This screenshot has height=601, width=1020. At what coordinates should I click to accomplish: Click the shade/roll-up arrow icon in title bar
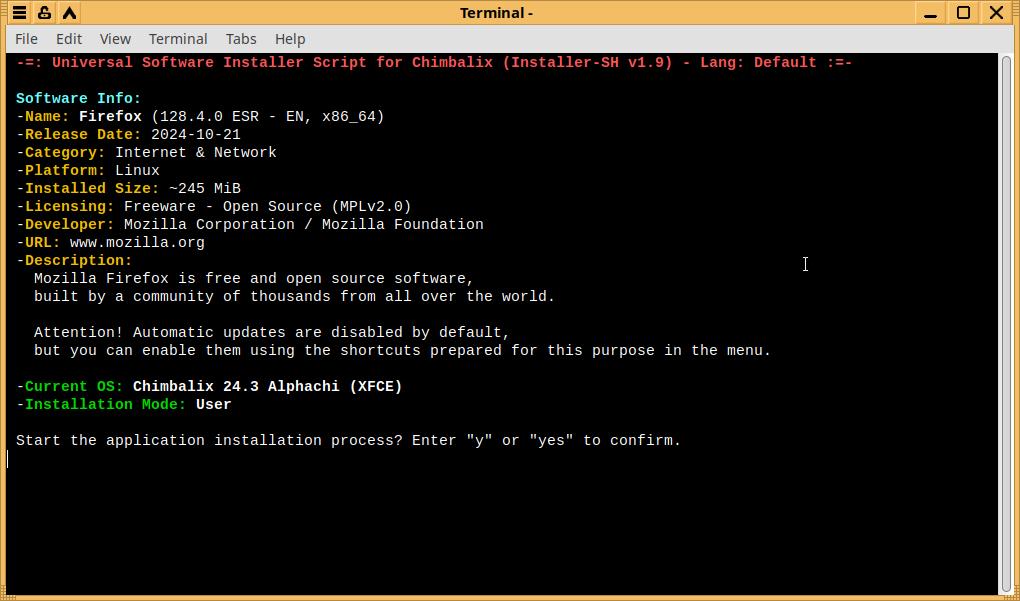(x=70, y=12)
